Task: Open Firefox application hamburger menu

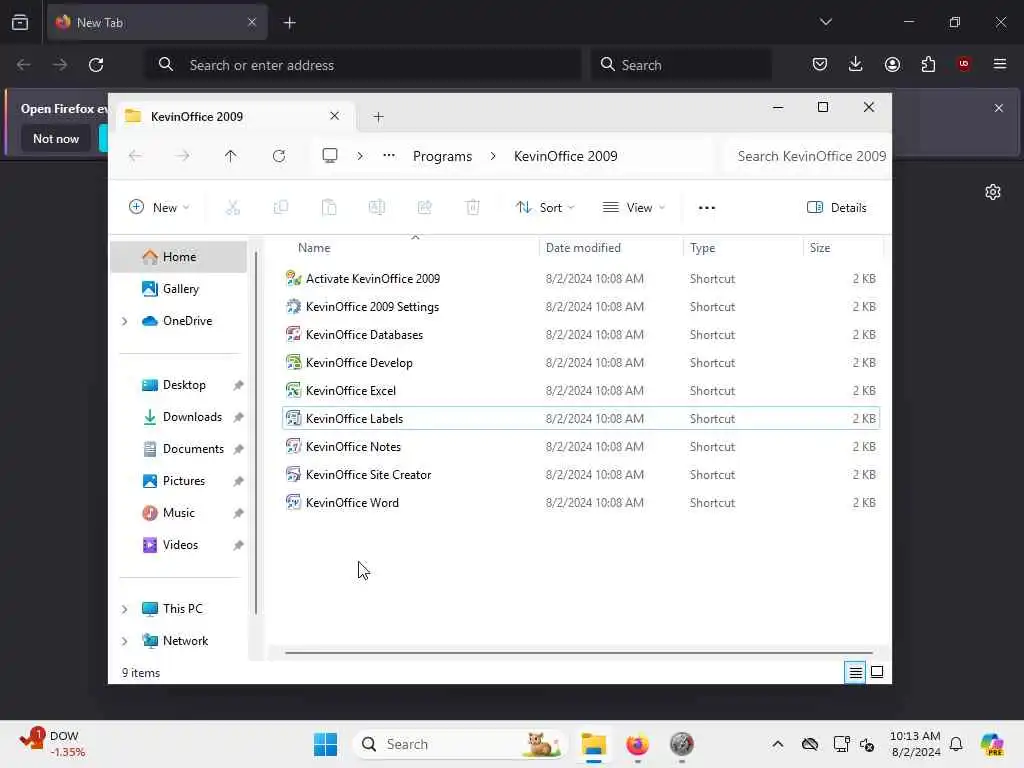Action: (1000, 64)
